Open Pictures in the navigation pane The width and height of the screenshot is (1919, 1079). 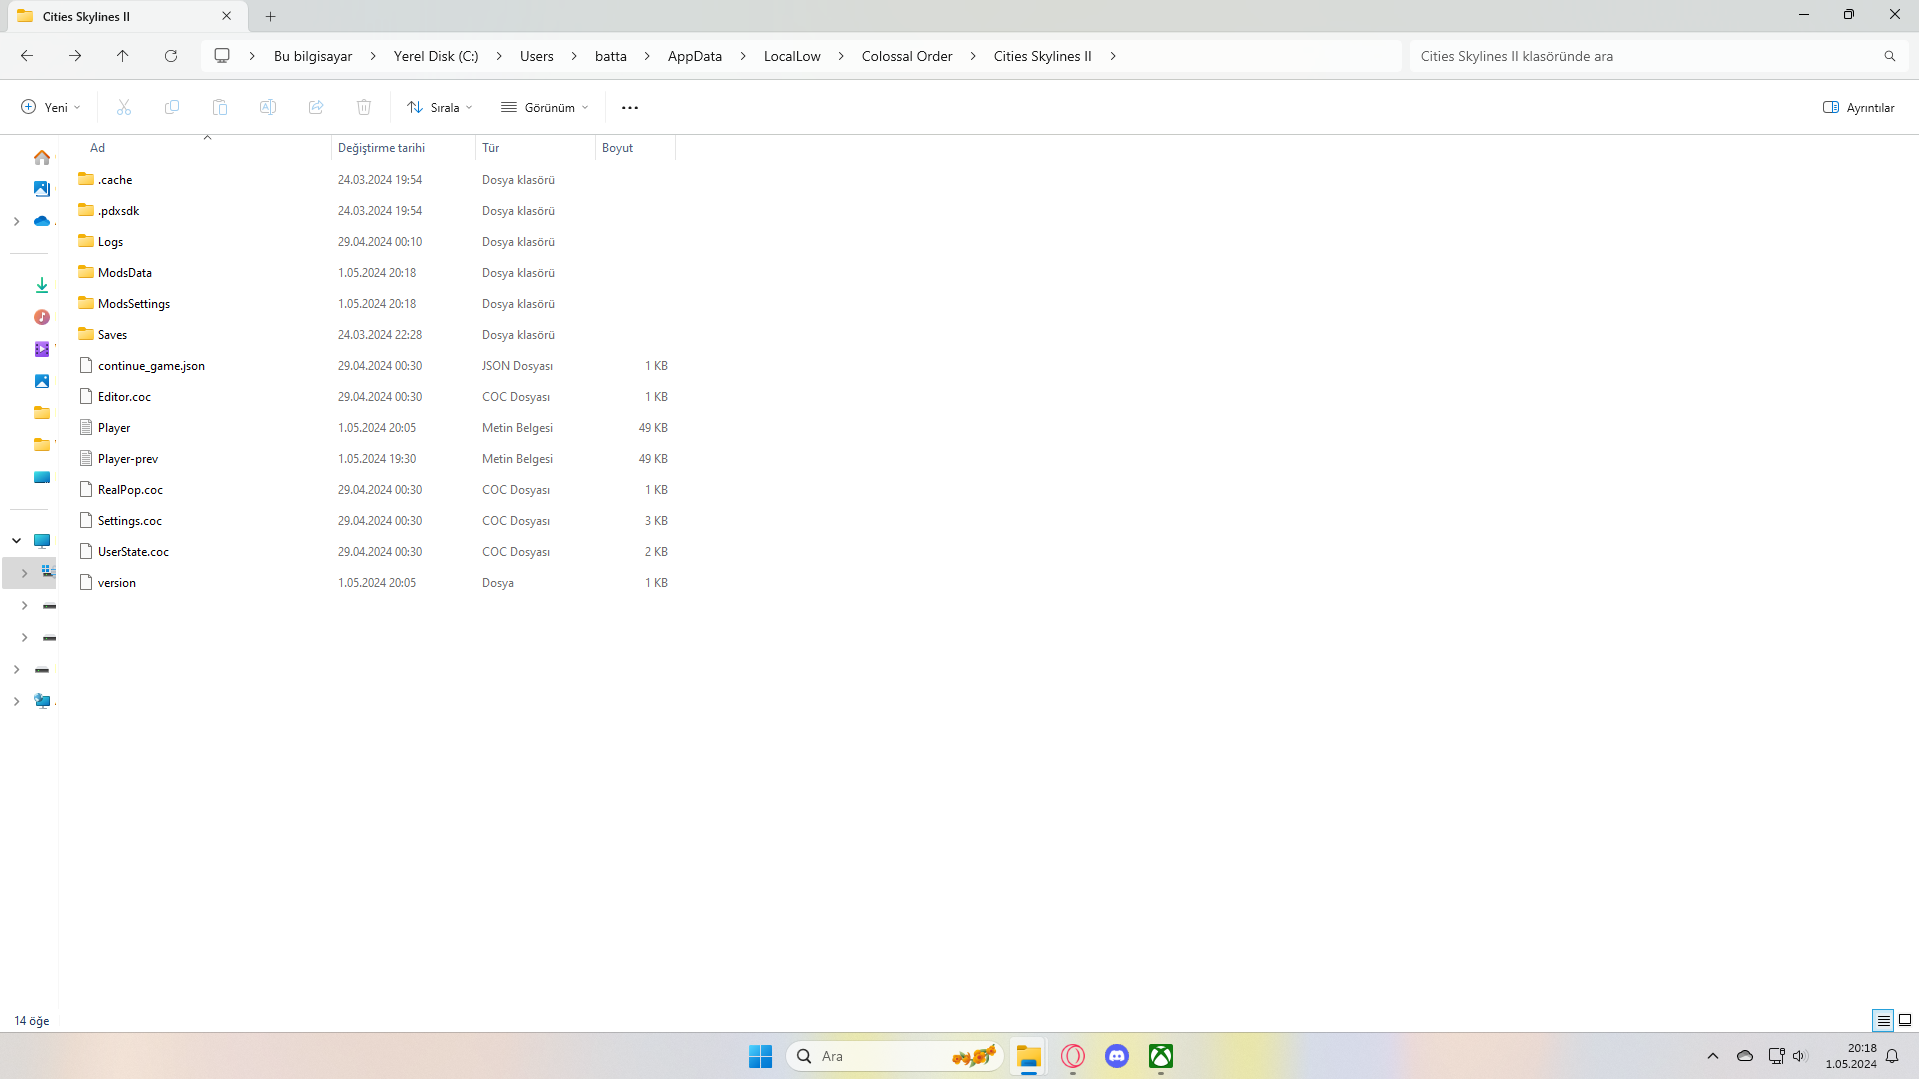point(42,381)
